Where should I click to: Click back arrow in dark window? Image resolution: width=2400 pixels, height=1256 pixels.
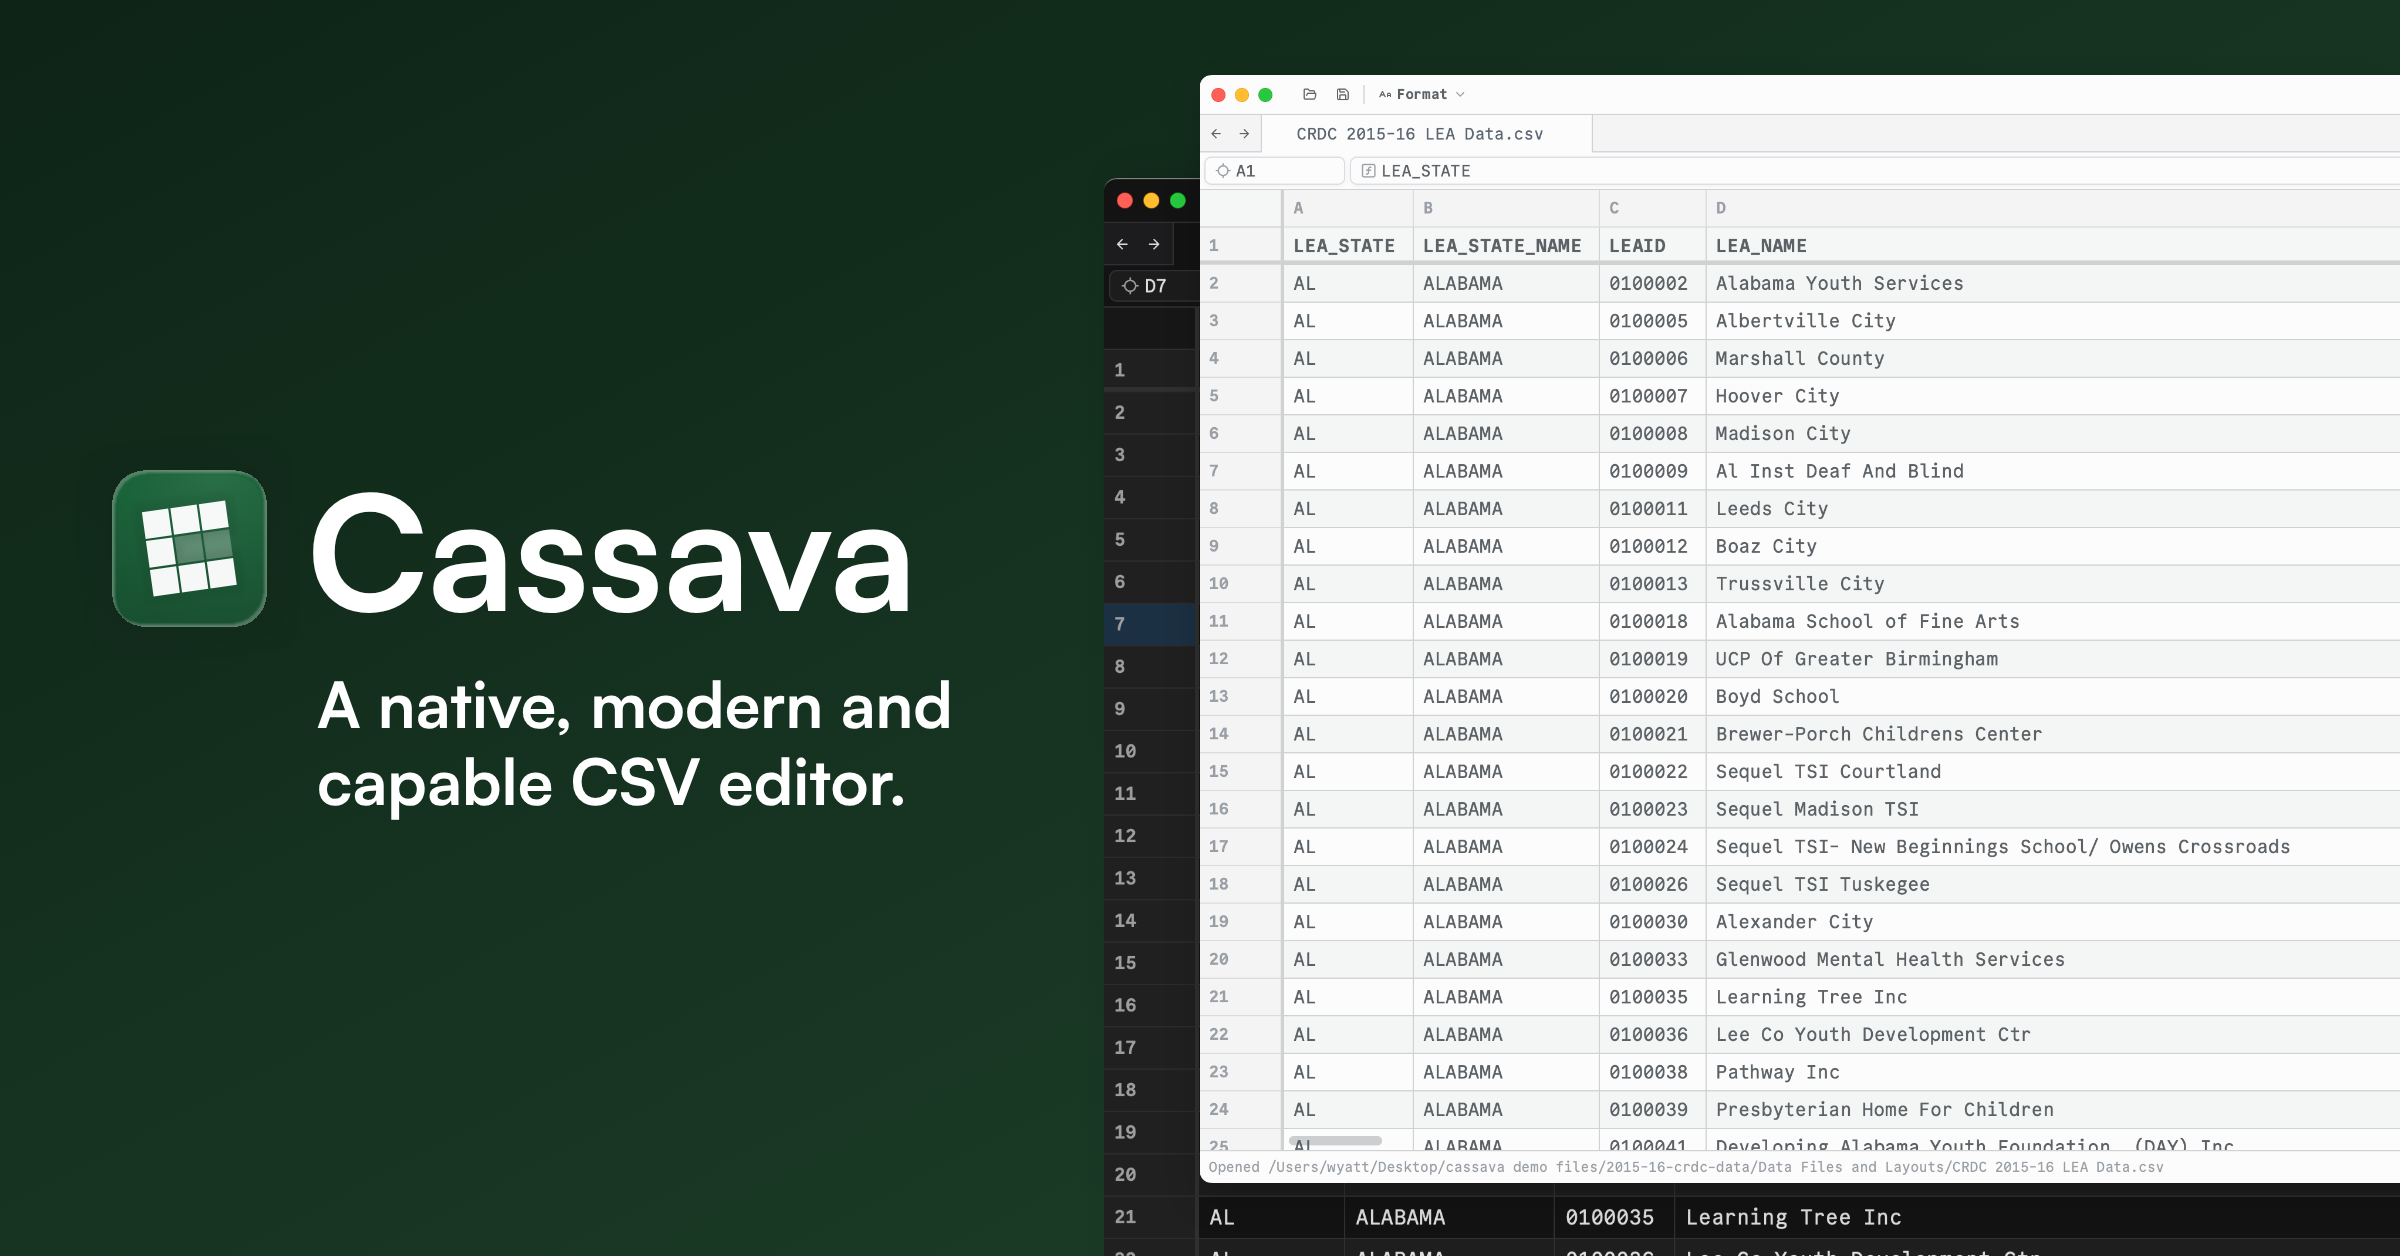click(x=1122, y=244)
